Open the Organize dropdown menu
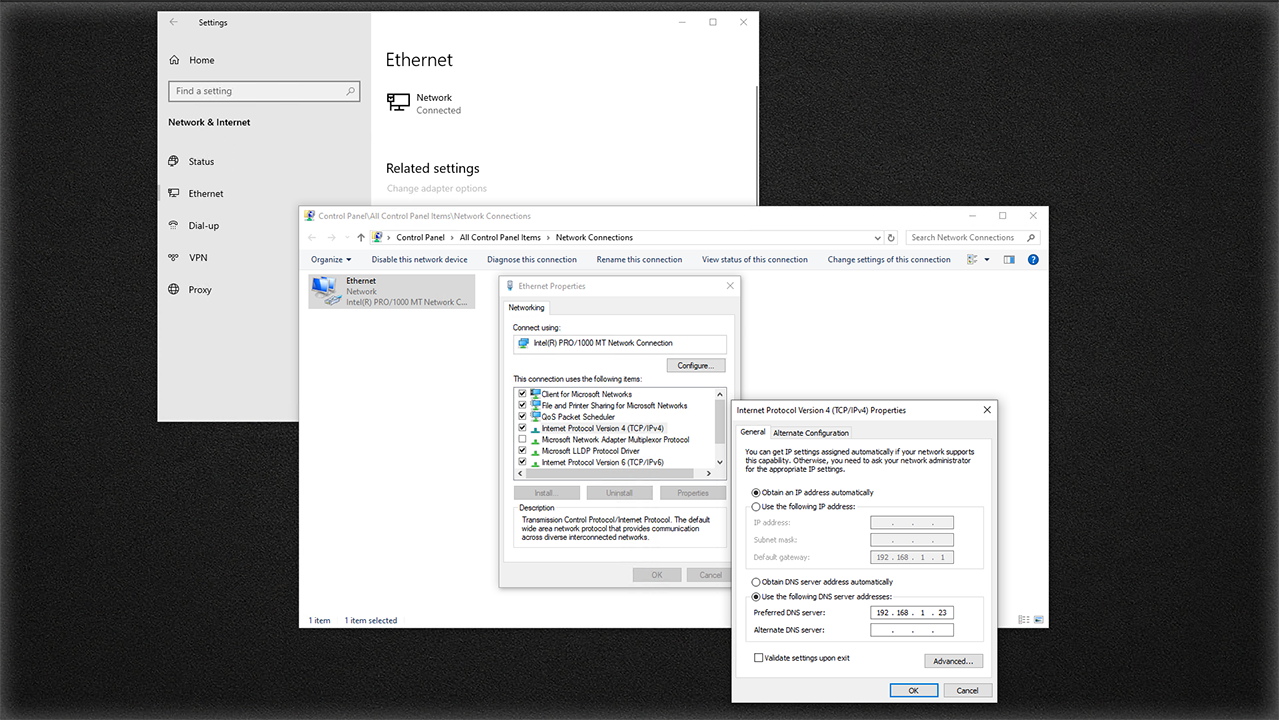1279x720 pixels. (331, 260)
